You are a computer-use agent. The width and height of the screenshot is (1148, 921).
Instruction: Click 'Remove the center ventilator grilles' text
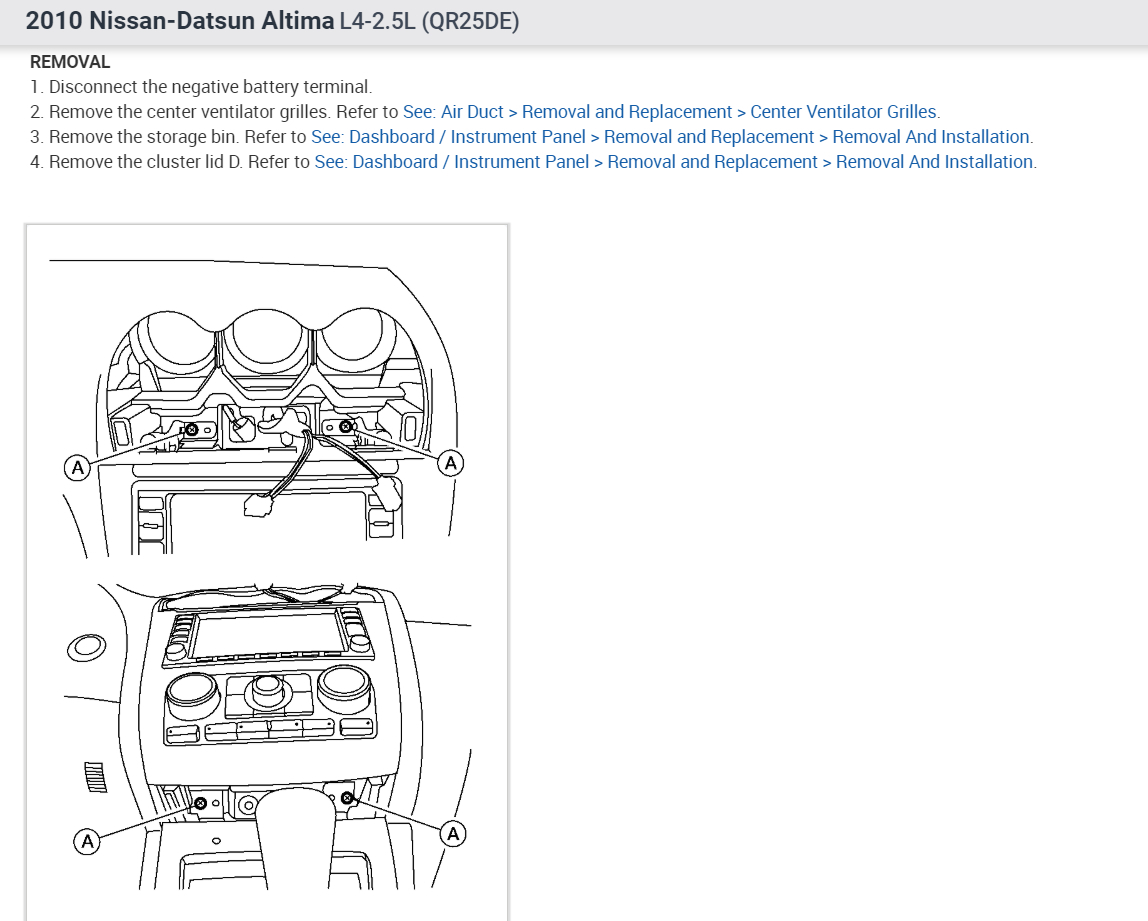point(189,112)
